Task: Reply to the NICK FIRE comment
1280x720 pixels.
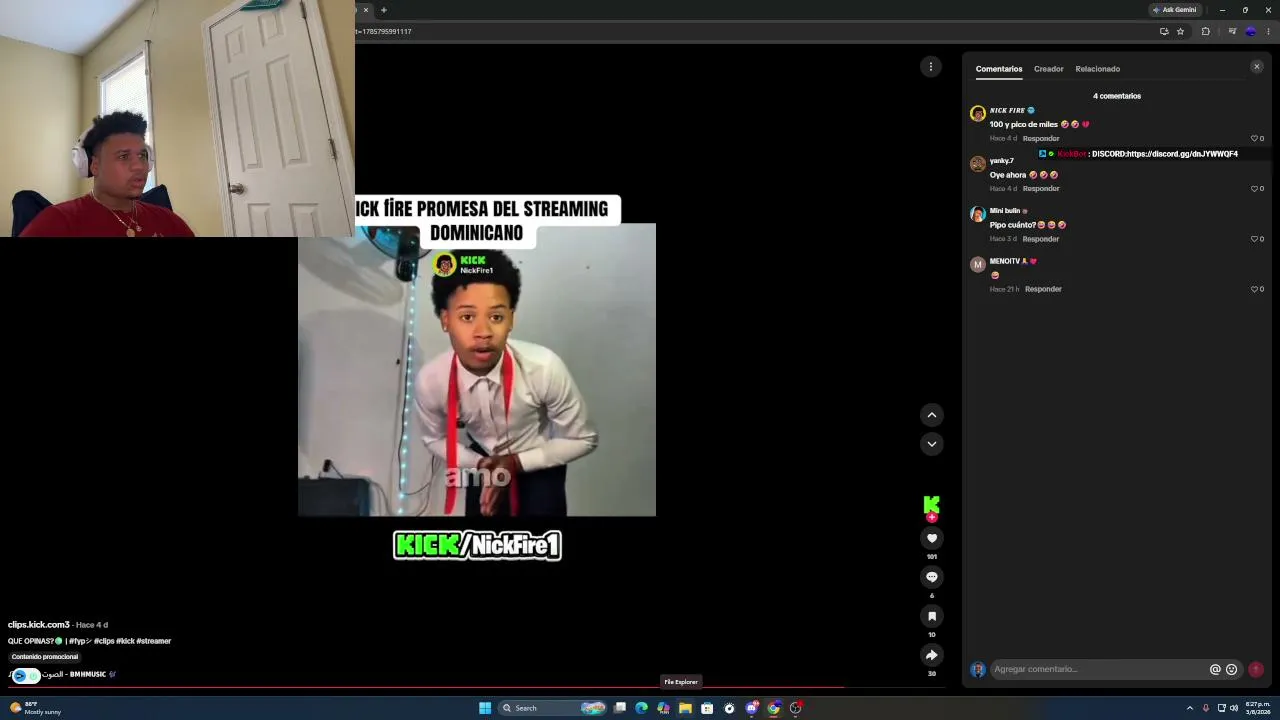Action: click(1041, 139)
